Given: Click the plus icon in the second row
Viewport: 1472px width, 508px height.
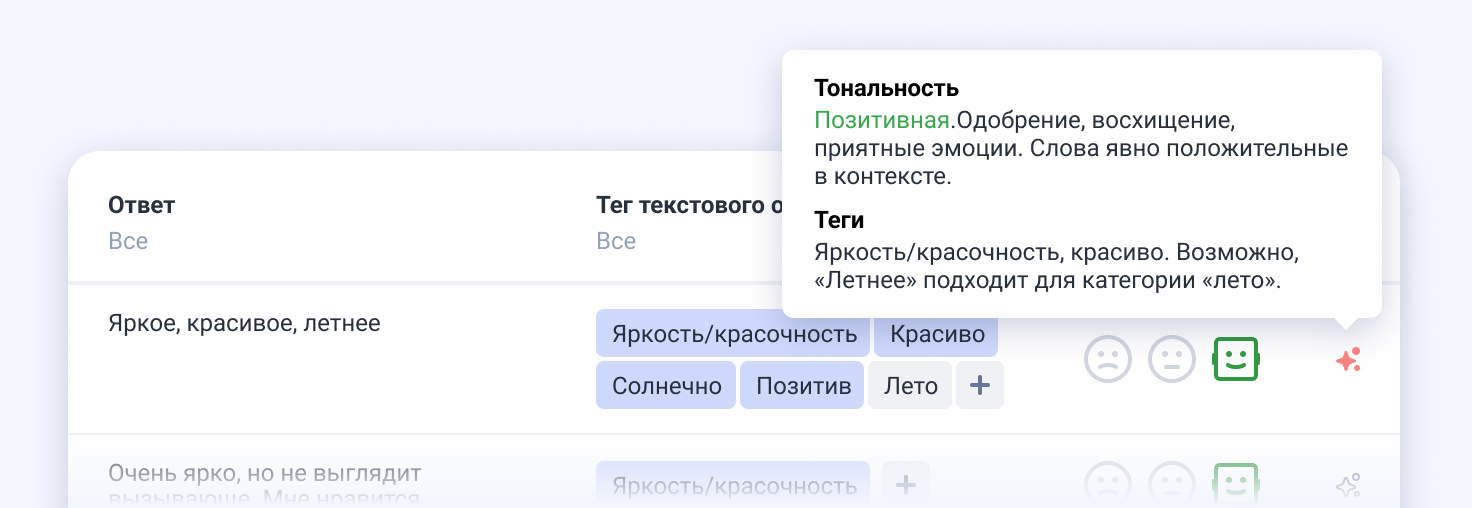Looking at the screenshot, I should [x=906, y=485].
